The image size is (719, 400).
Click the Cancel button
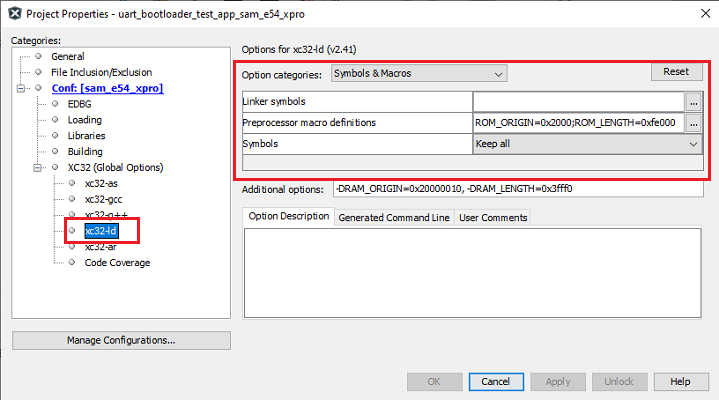(495, 381)
